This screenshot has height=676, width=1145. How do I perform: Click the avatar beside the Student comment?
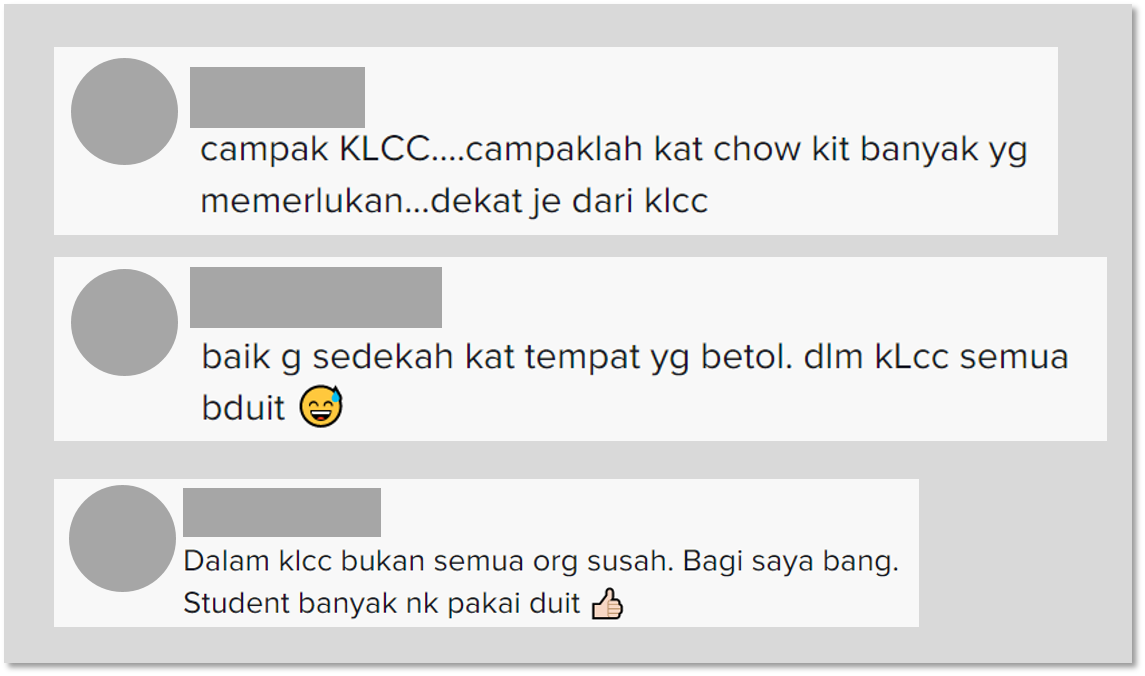pyautogui.click(x=123, y=539)
